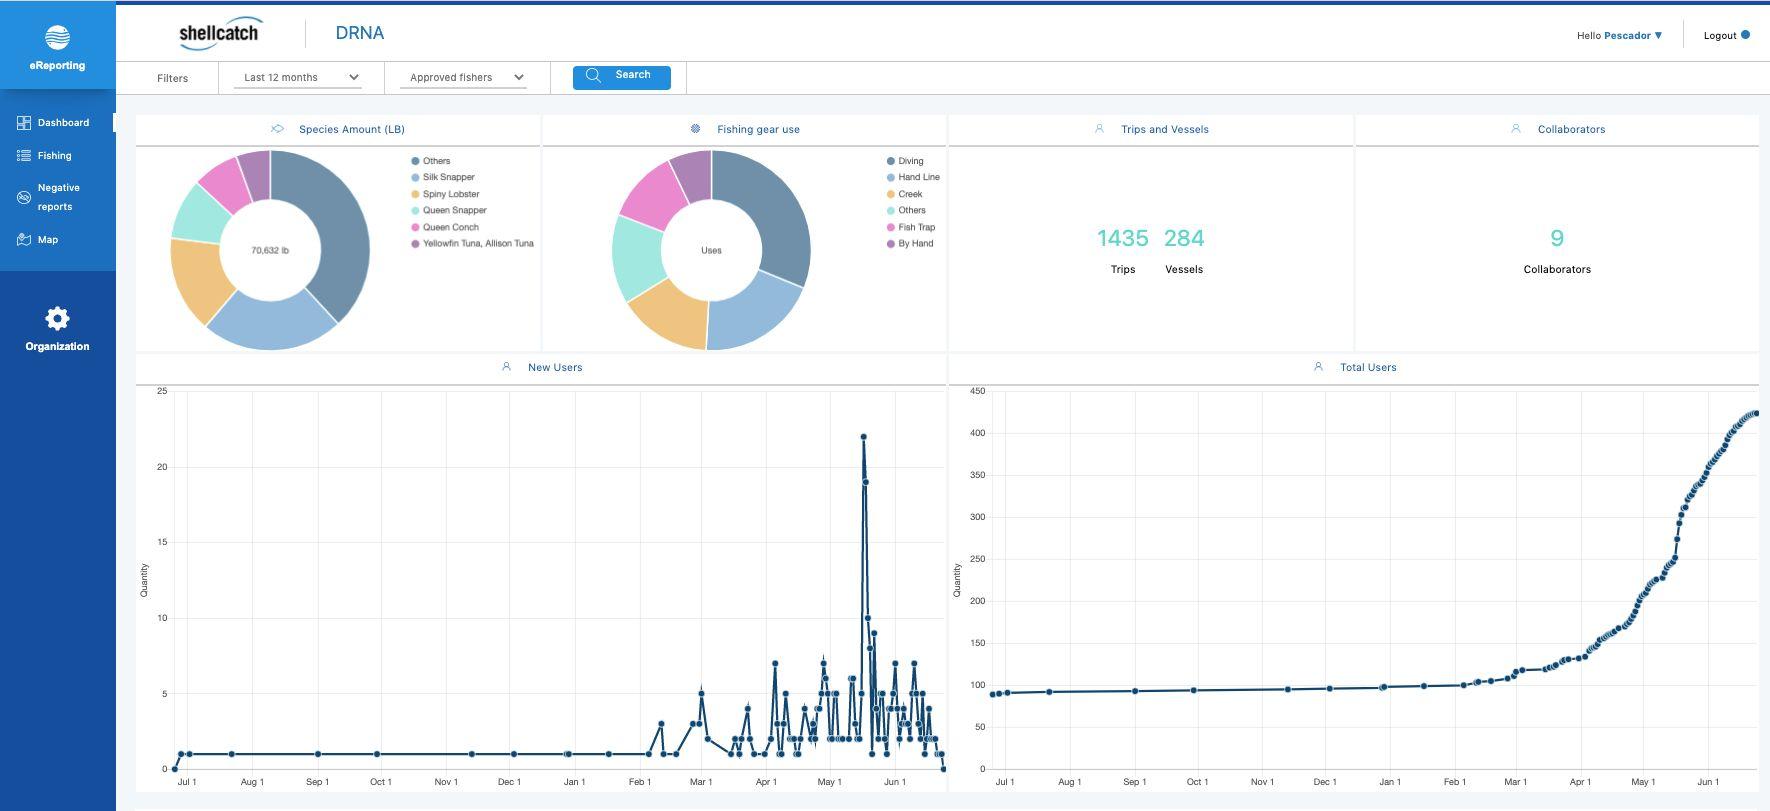Click the 1435 Trips value
Viewport: 1770px width, 811px height.
coord(1122,238)
